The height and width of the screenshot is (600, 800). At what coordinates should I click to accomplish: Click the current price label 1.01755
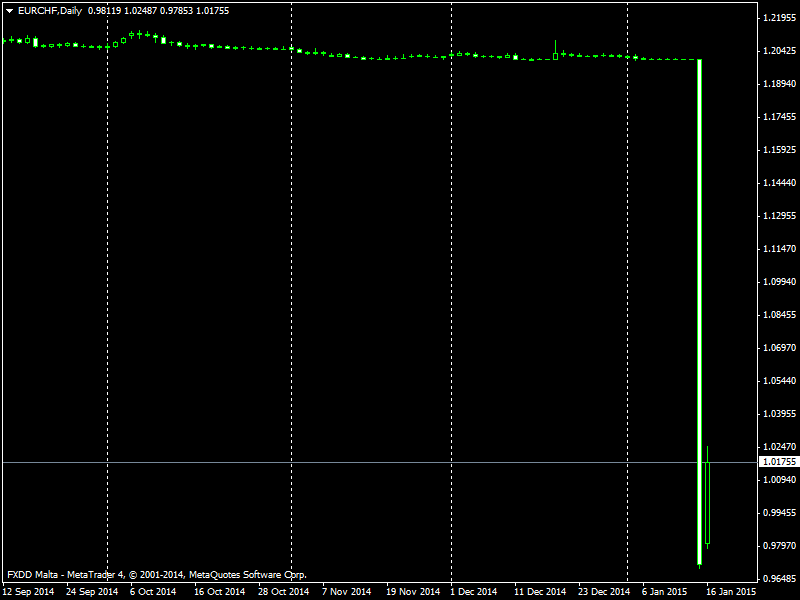778,462
